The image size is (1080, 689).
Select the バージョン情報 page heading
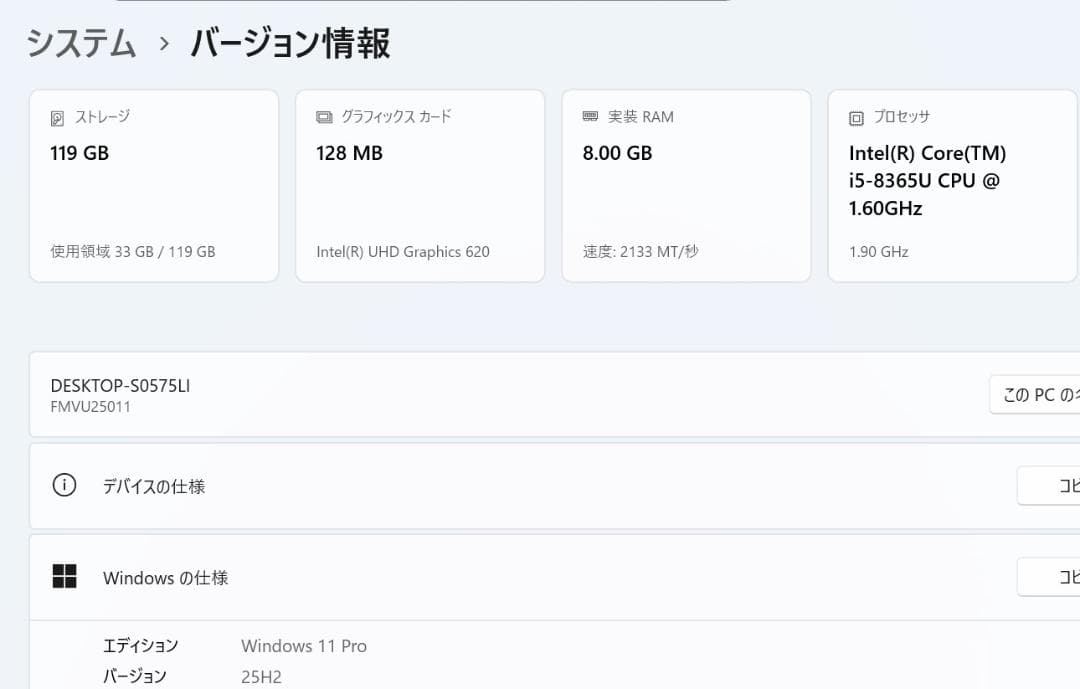point(290,43)
